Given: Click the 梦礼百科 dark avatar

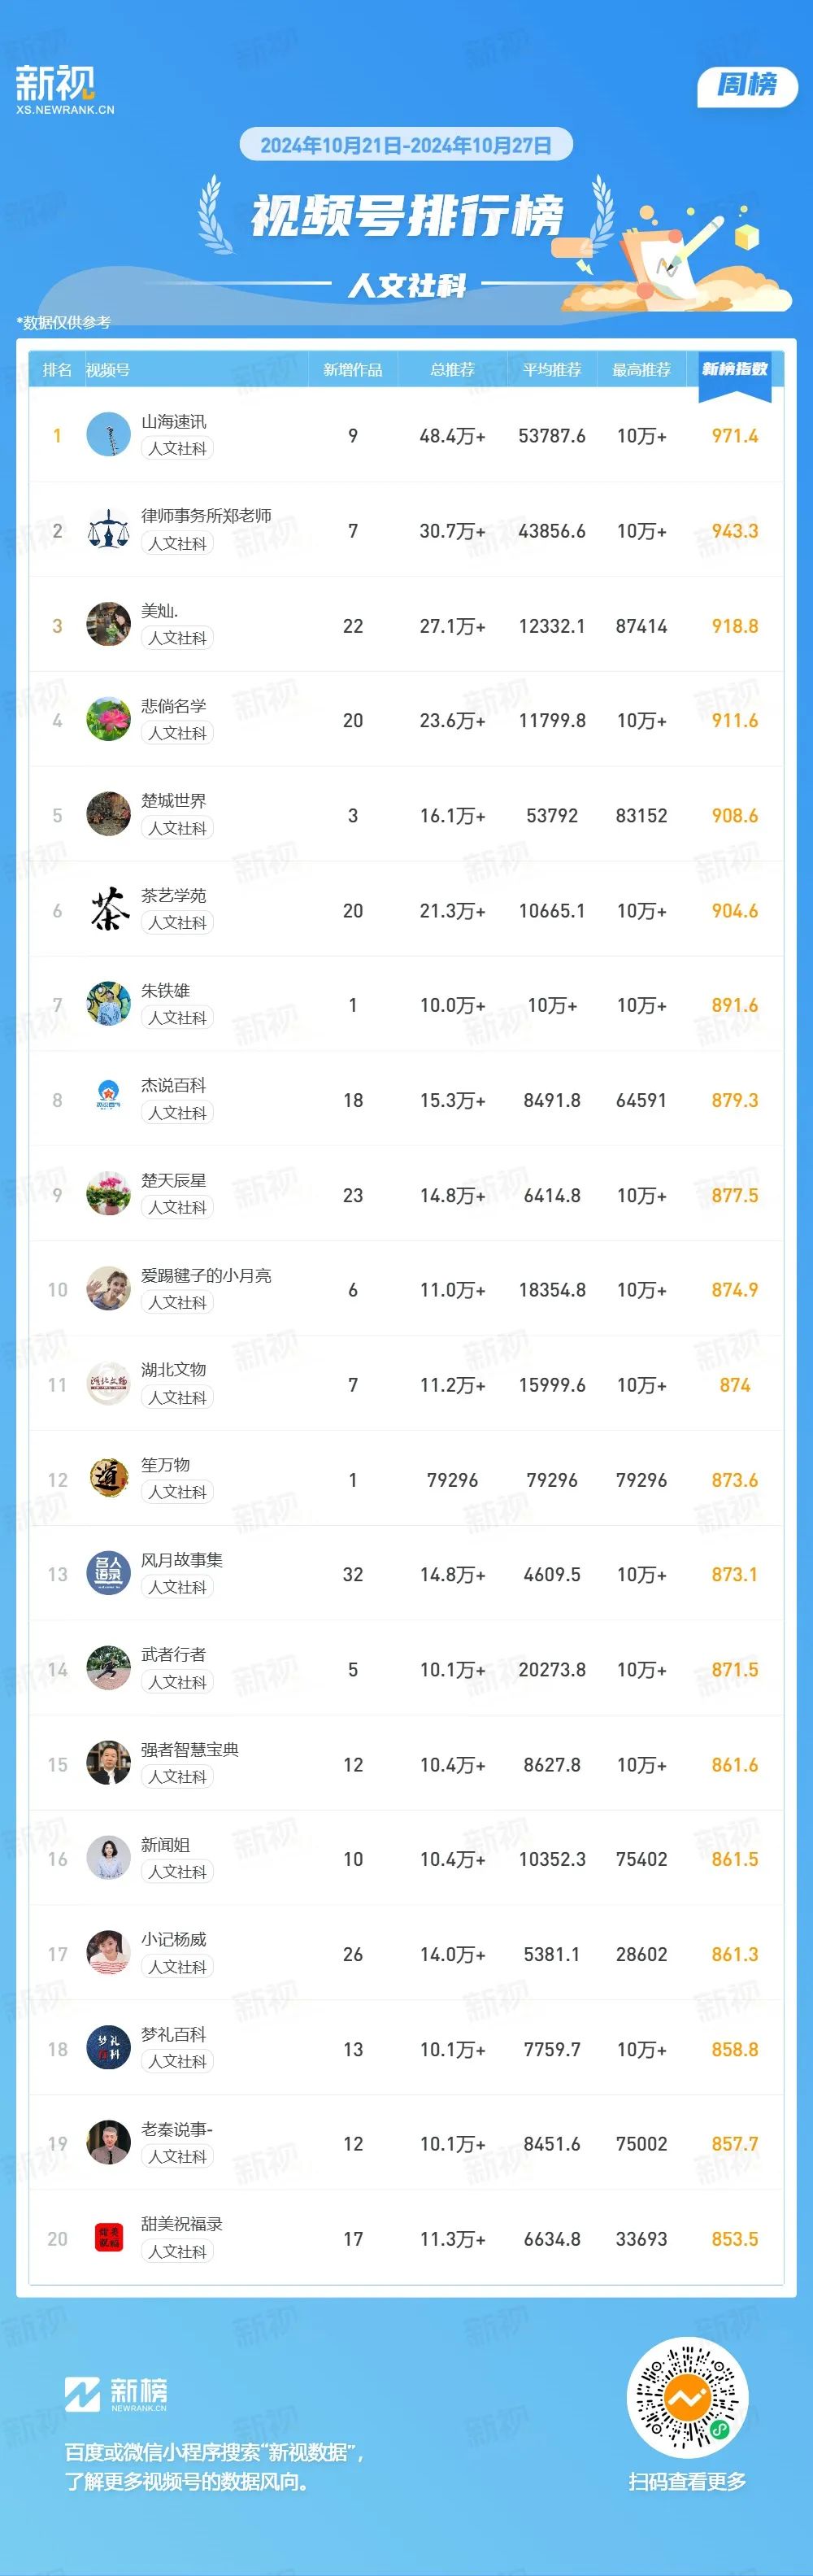Looking at the screenshot, I should tap(108, 2049).
